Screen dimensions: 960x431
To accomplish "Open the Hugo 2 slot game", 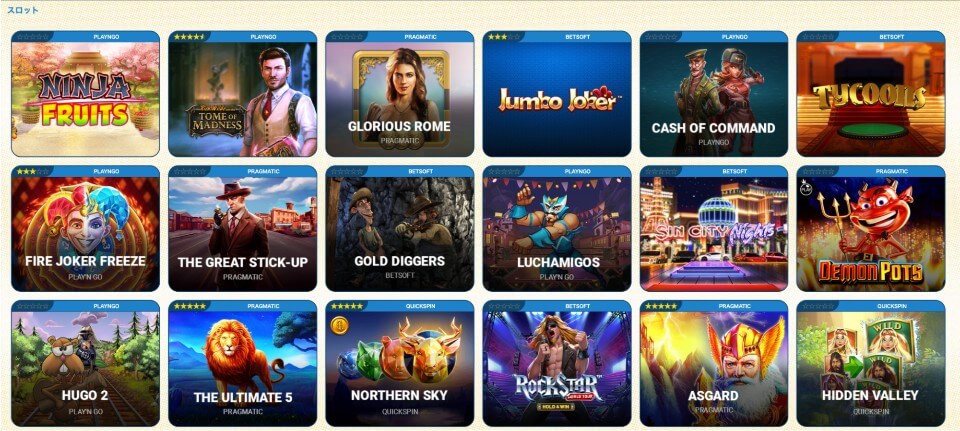I will coord(85,363).
